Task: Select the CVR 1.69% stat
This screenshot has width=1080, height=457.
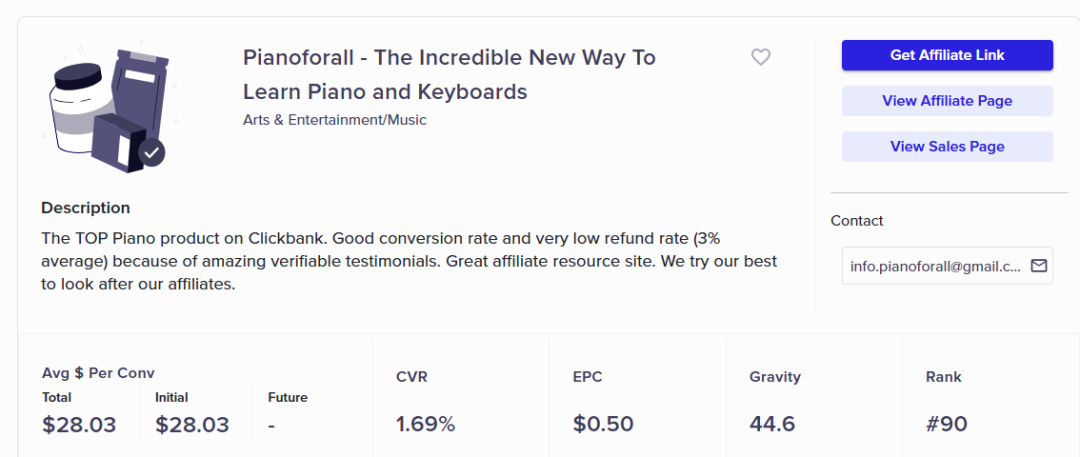Action: click(425, 424)
